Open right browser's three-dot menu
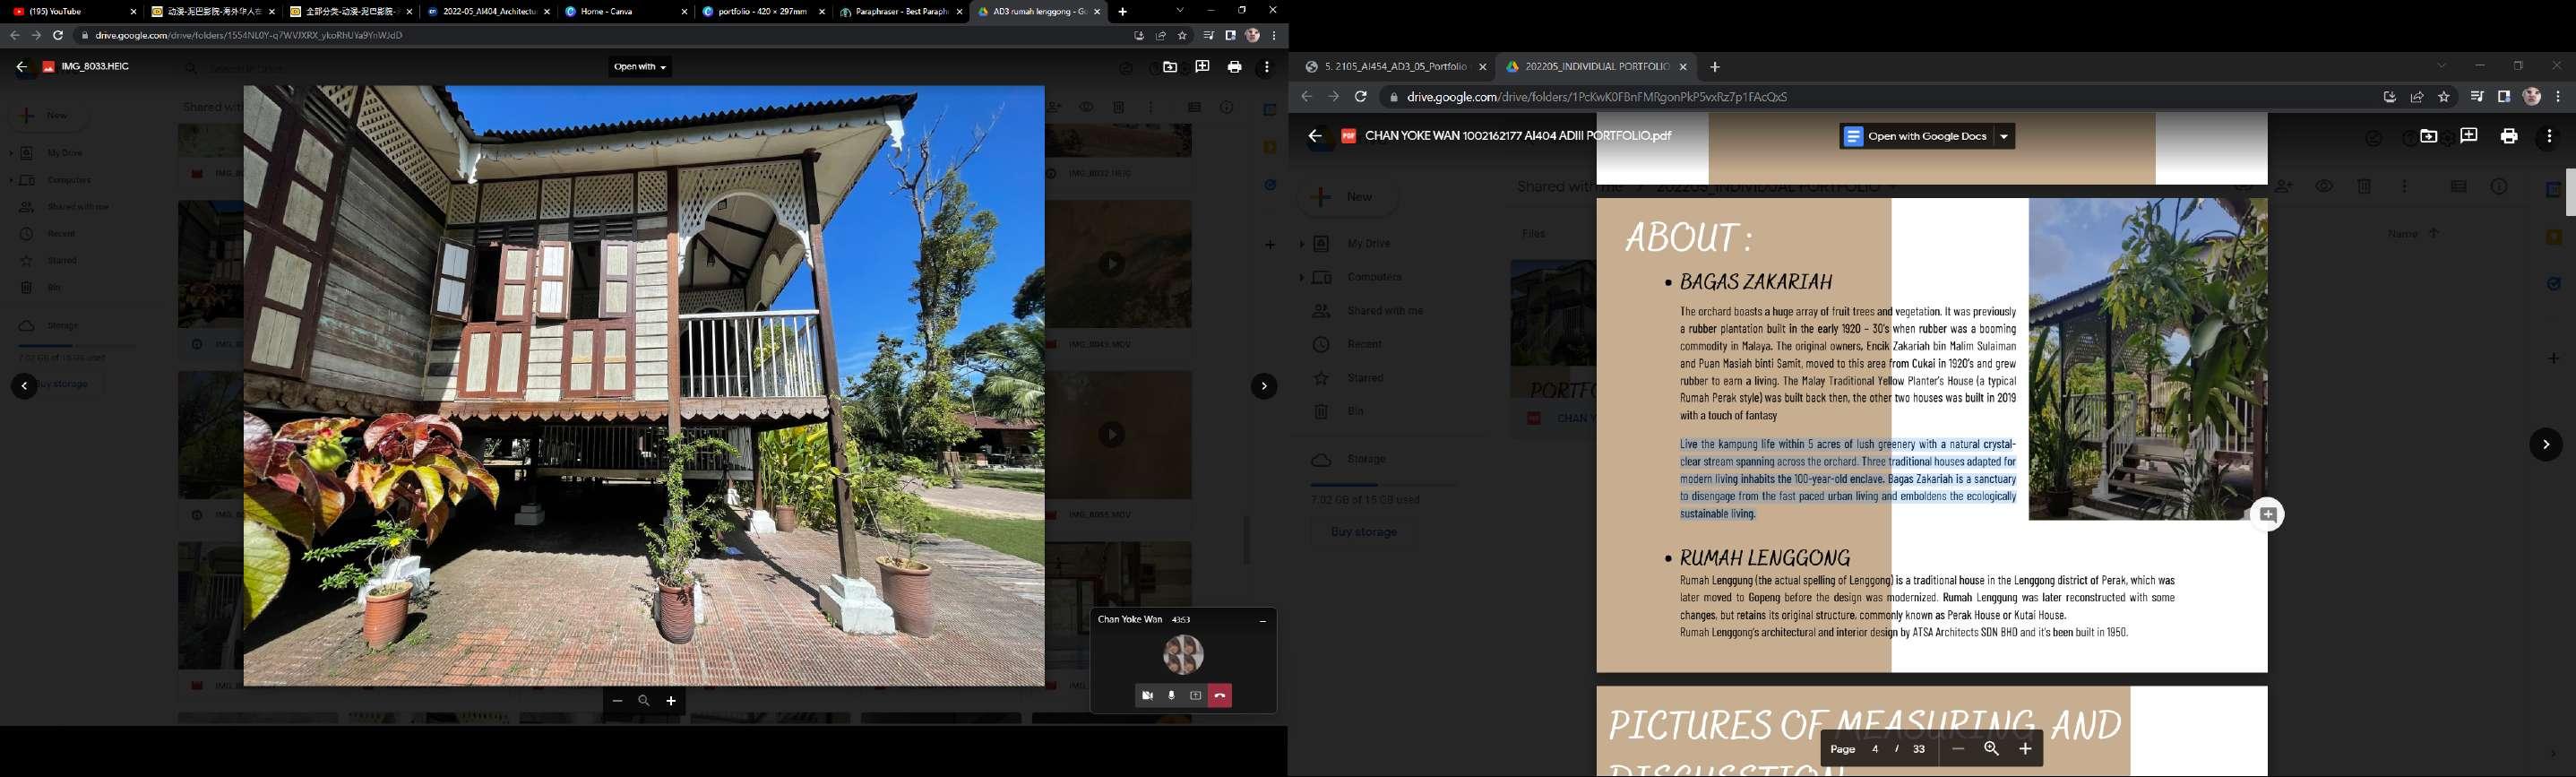Image resolution: width=2576 pixels, height=777 pixels. (2559, 97)
